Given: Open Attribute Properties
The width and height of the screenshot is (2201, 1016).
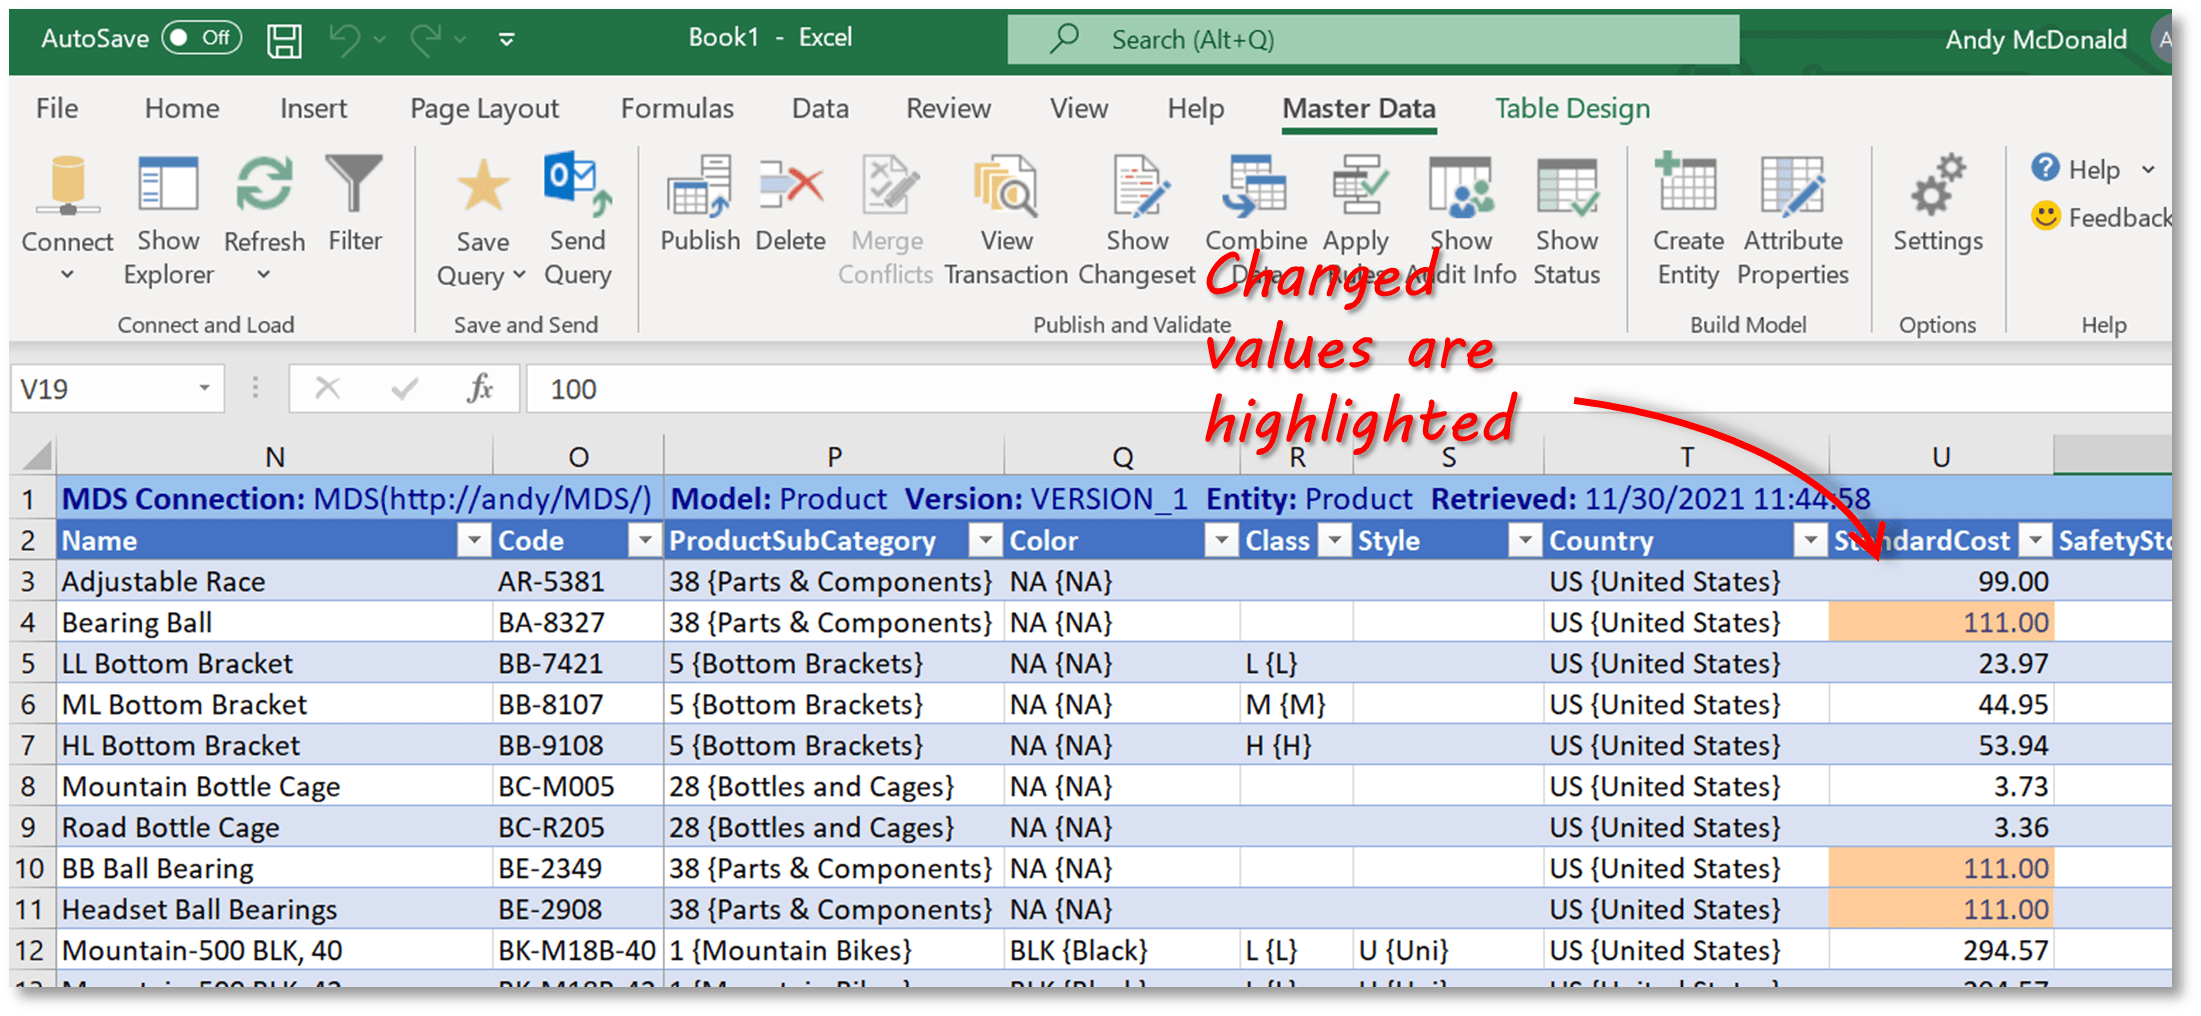Looking at the screenshot, I should coord(1793,220).
